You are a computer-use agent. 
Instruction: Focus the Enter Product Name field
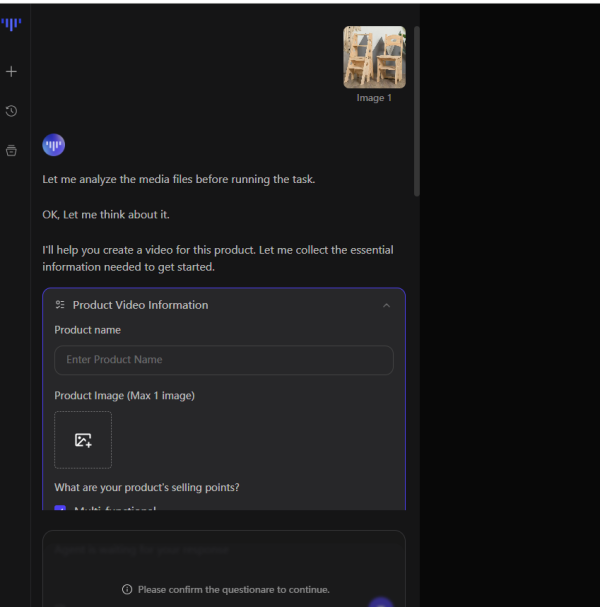224,360
